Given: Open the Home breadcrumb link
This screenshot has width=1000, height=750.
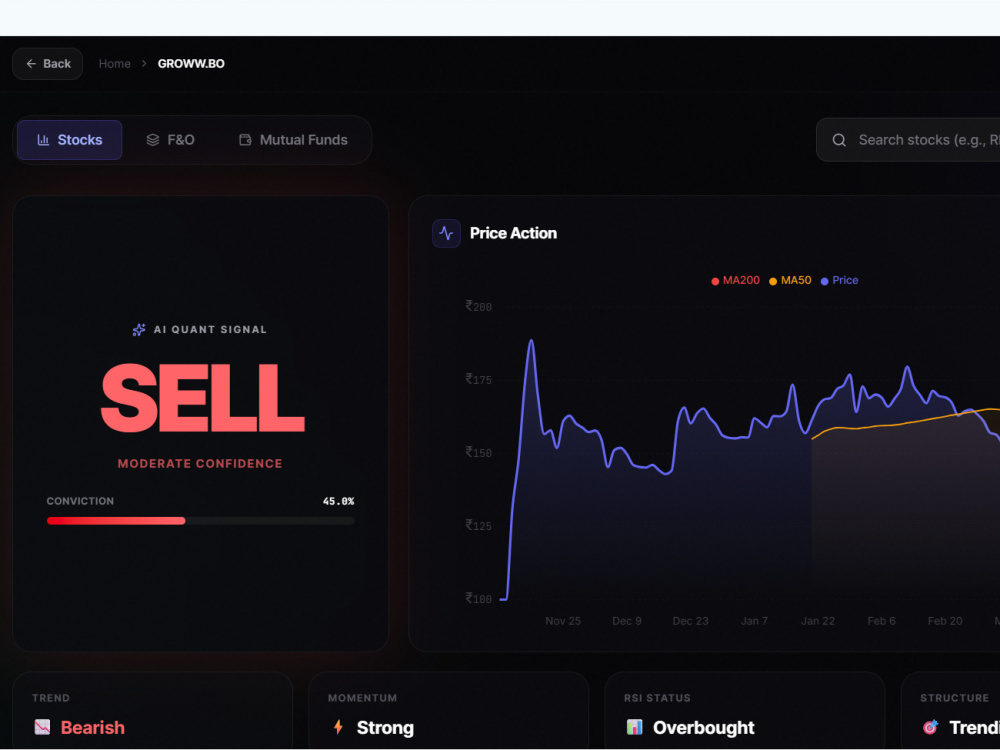Looking at the screenshot, I should click(x=115, y=64).
